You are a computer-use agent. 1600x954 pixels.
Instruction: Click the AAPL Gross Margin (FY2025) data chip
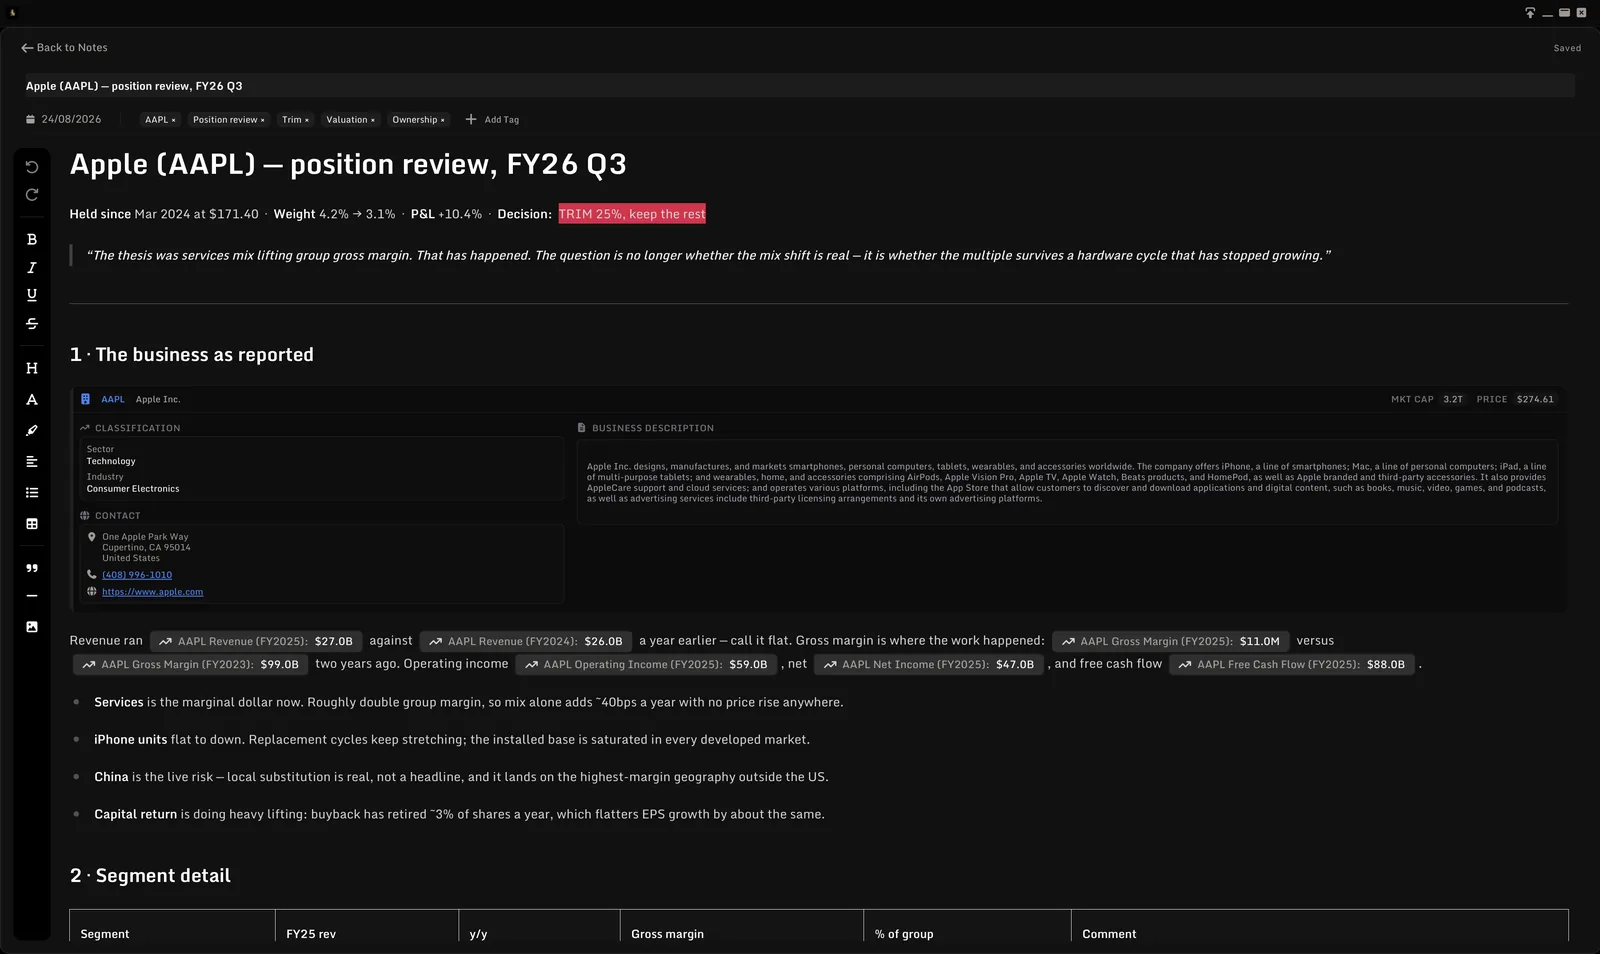pos(1170,641)
